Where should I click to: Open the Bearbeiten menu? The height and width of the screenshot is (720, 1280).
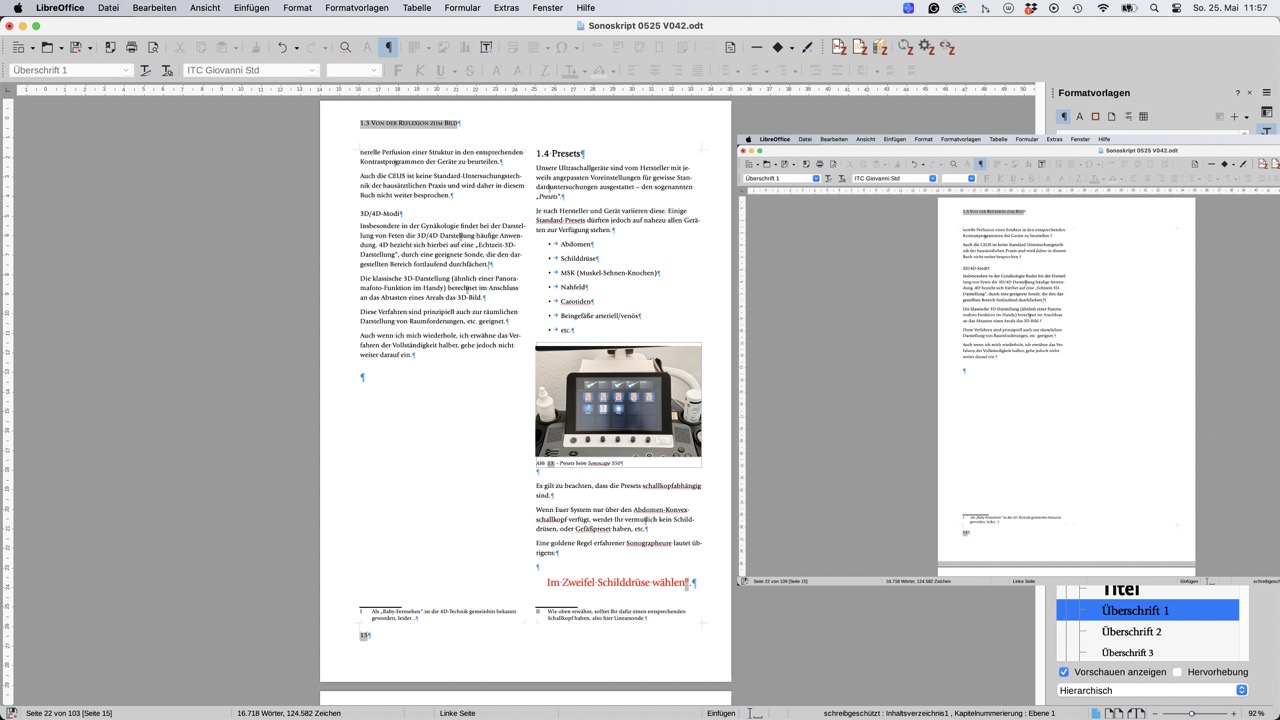154,8
